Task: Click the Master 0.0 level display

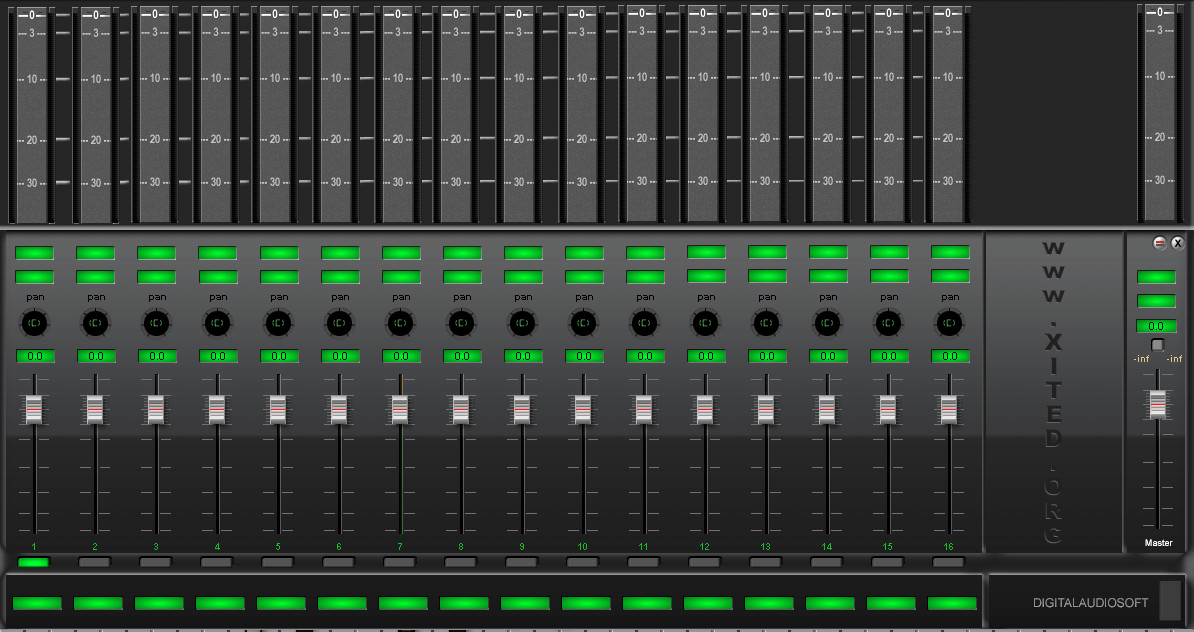Action: [1156, 326]
